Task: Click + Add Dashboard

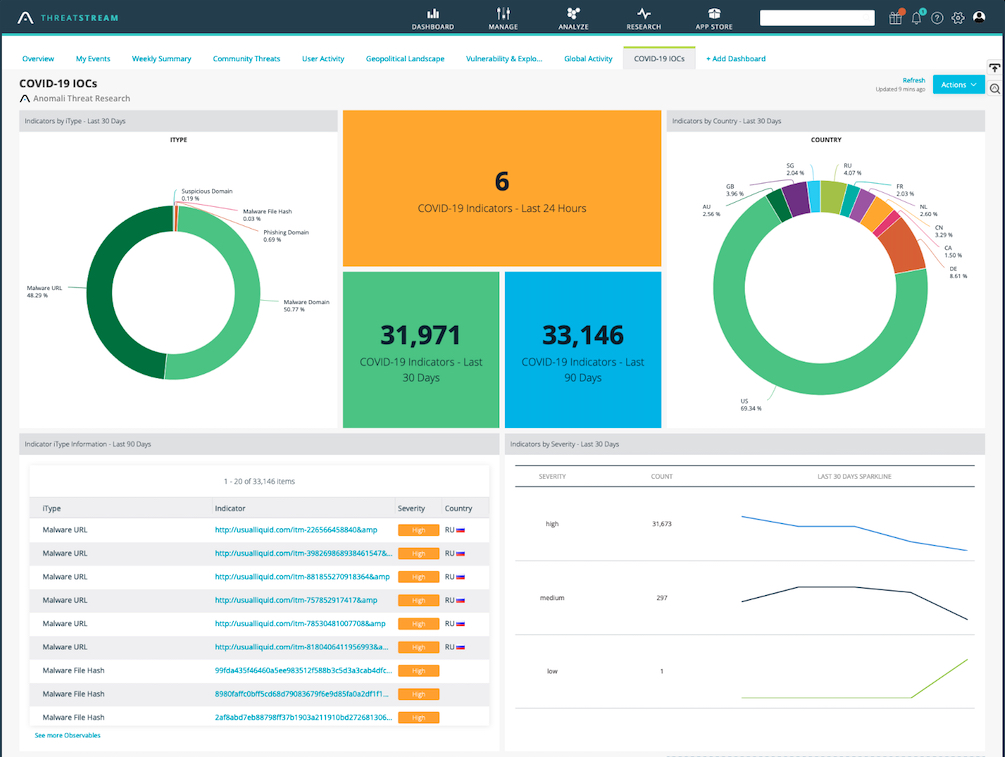Action: tap(735, 59)
